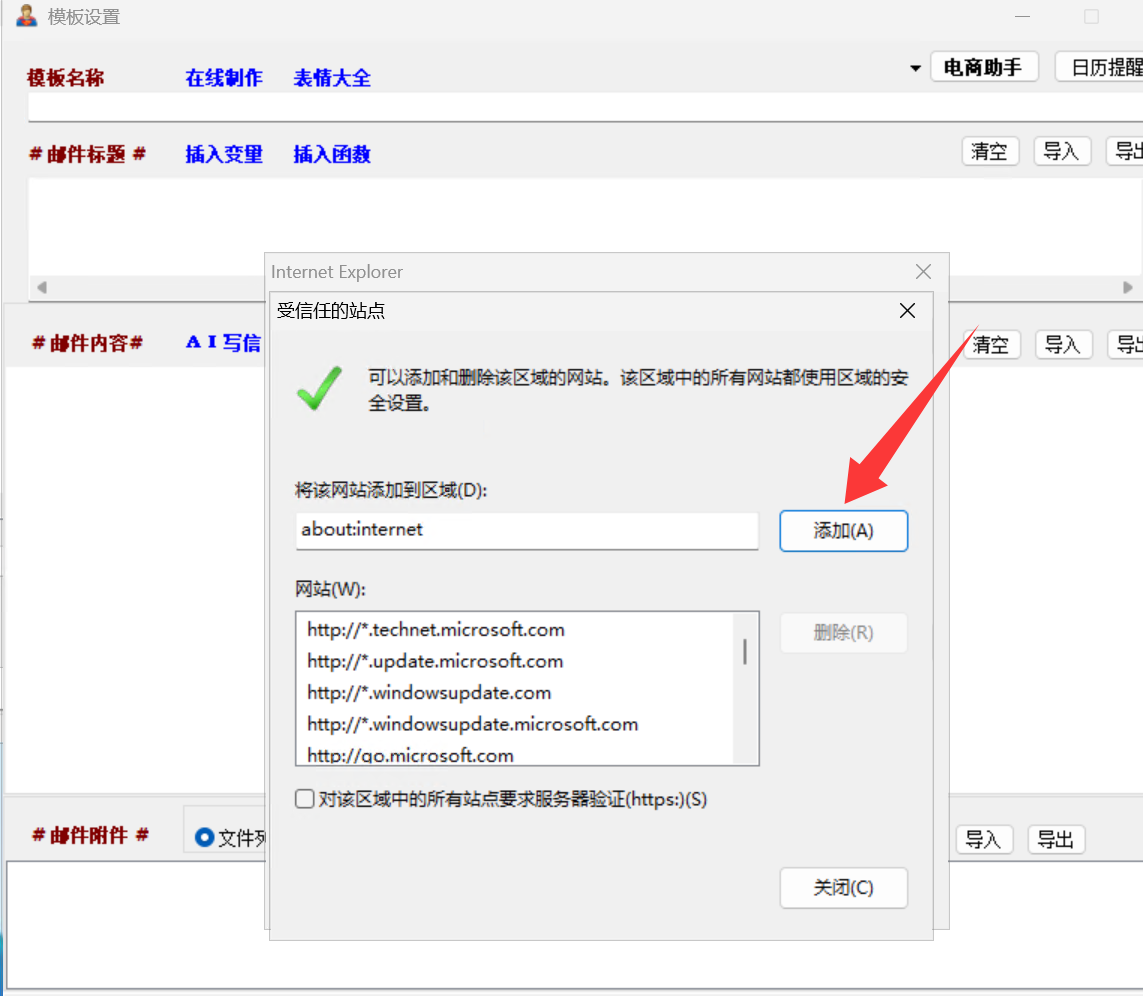Click 插入函数 to insert a function
1143x996 pixels.
(332, 154)
